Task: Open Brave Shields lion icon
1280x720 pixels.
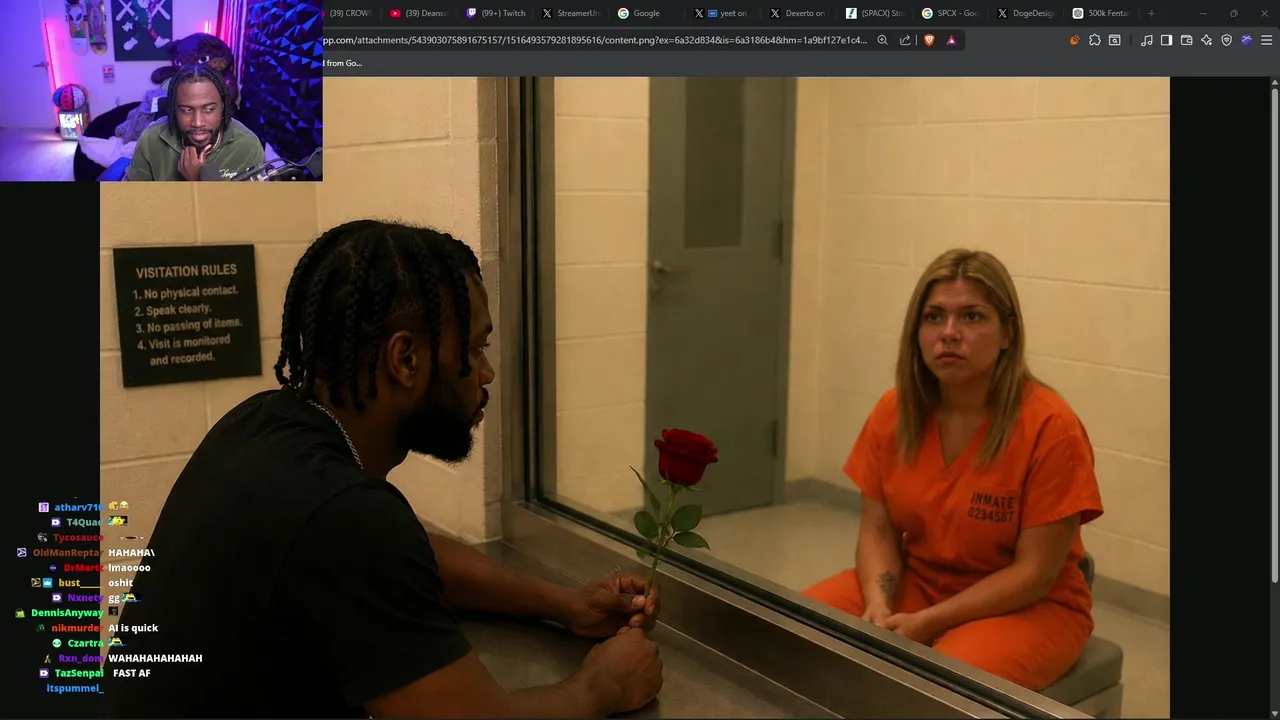Action: pyautogui.click(x=929, y=40)
